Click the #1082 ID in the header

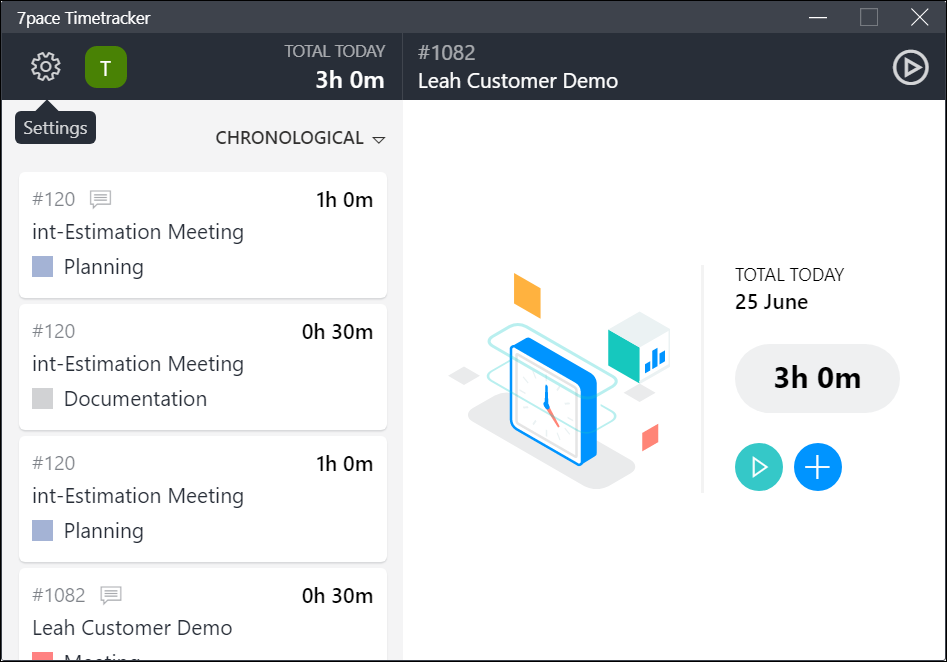pyautogui.click(x=446, y=53)
